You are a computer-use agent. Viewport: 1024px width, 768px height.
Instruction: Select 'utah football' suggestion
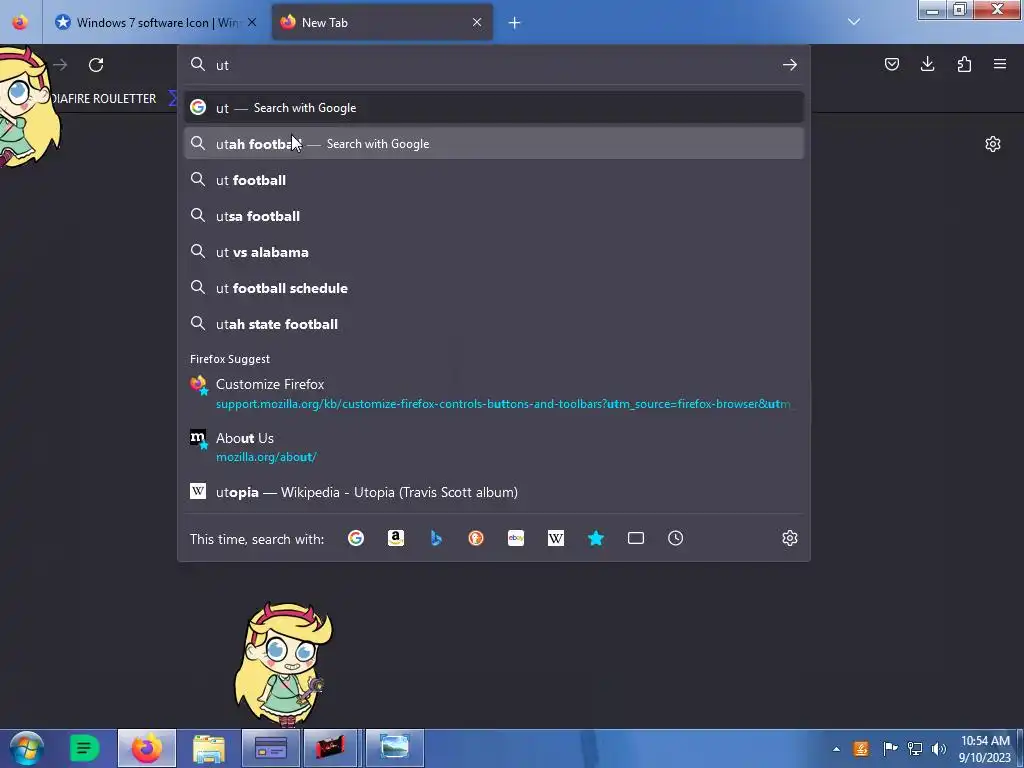click(494, 144)
